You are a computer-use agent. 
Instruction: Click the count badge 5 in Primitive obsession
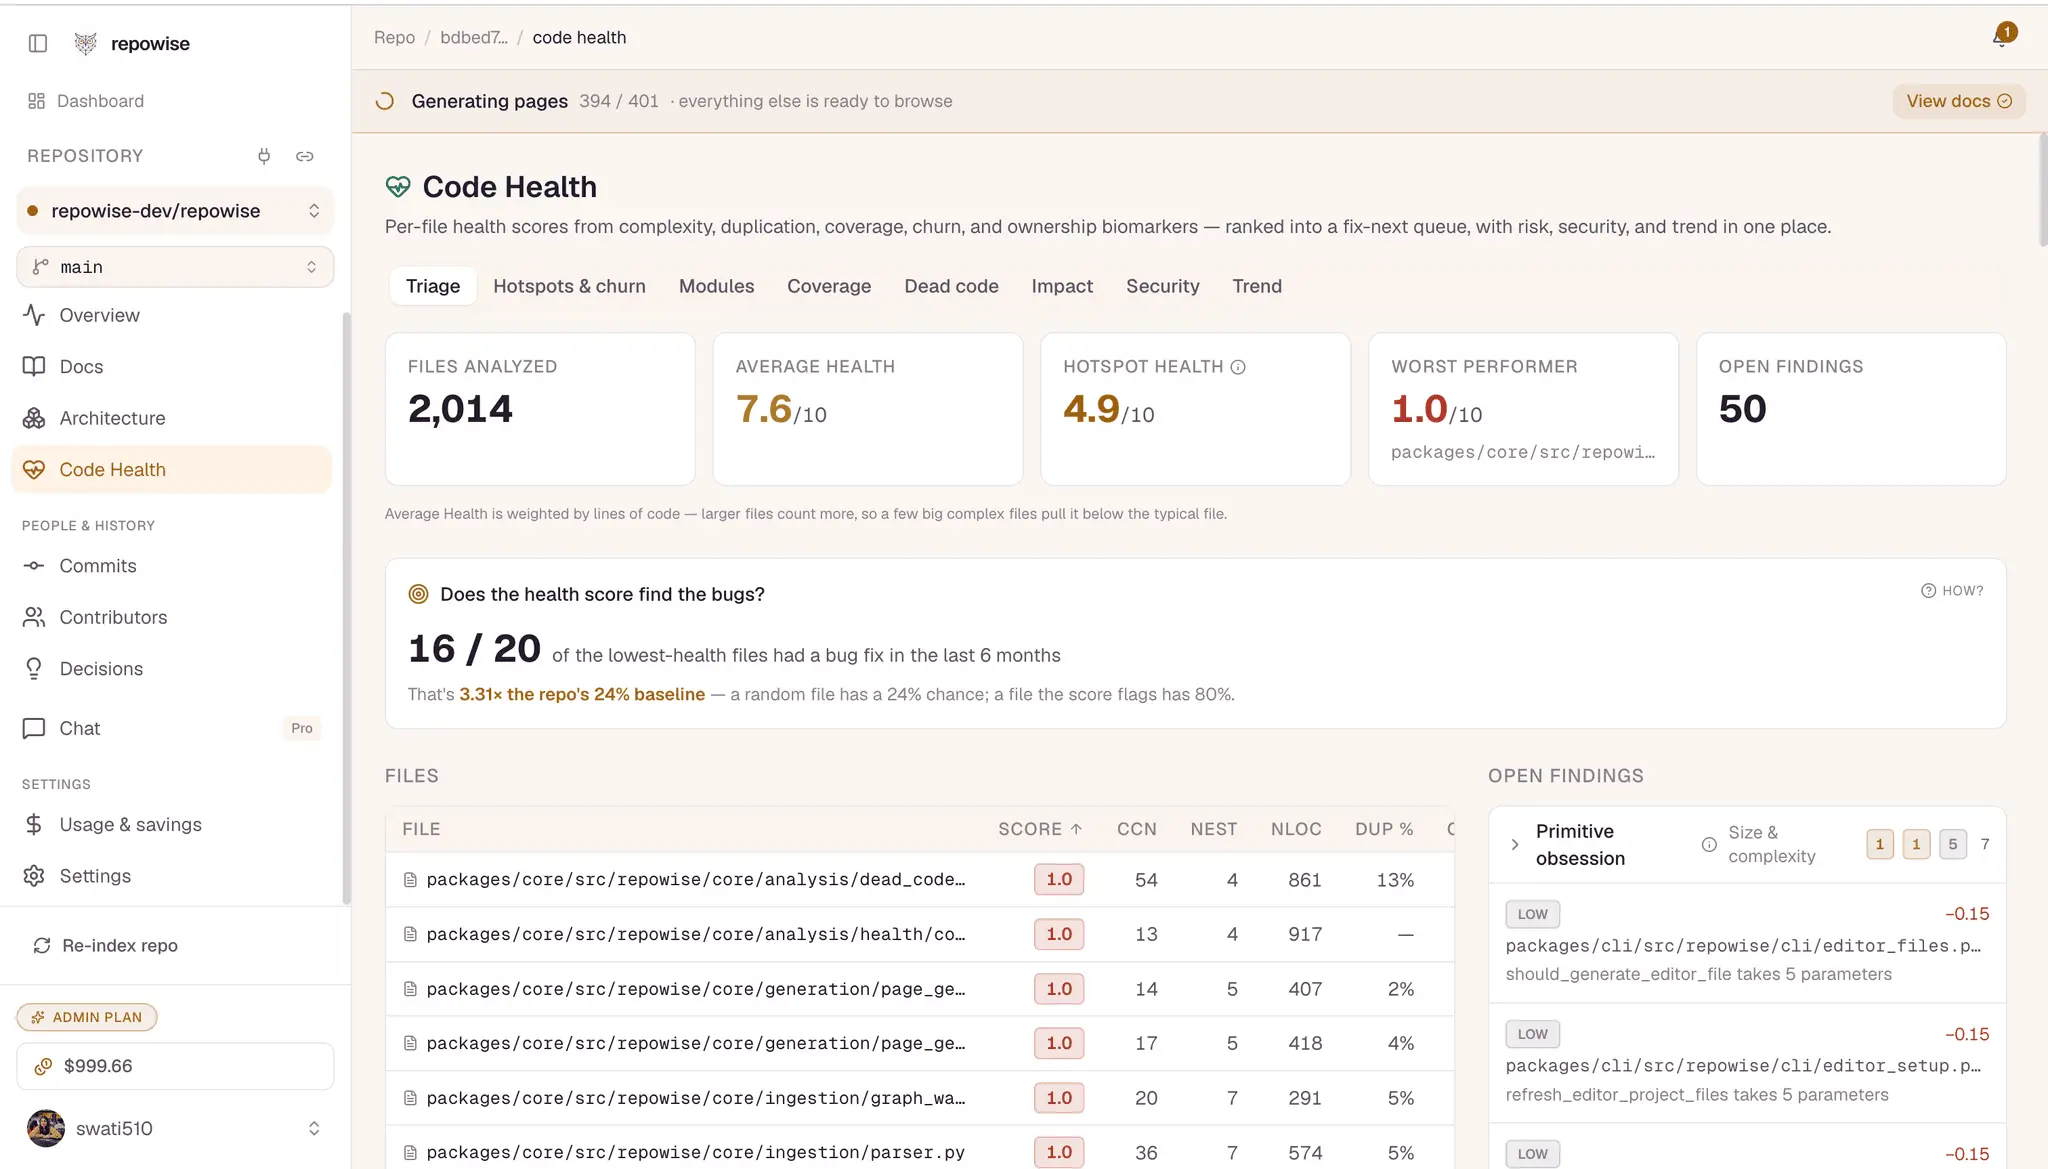coord(1952,845)
